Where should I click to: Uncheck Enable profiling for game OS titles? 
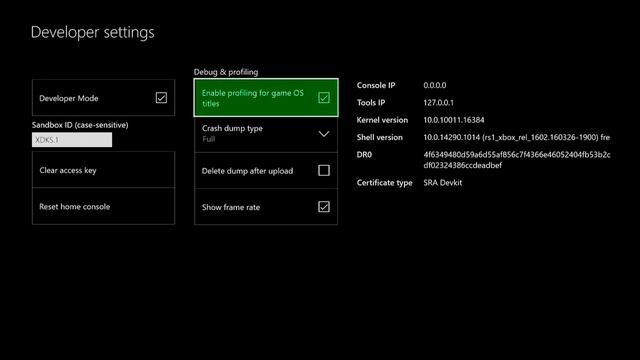pyautogui.click(x=324, y=98)
